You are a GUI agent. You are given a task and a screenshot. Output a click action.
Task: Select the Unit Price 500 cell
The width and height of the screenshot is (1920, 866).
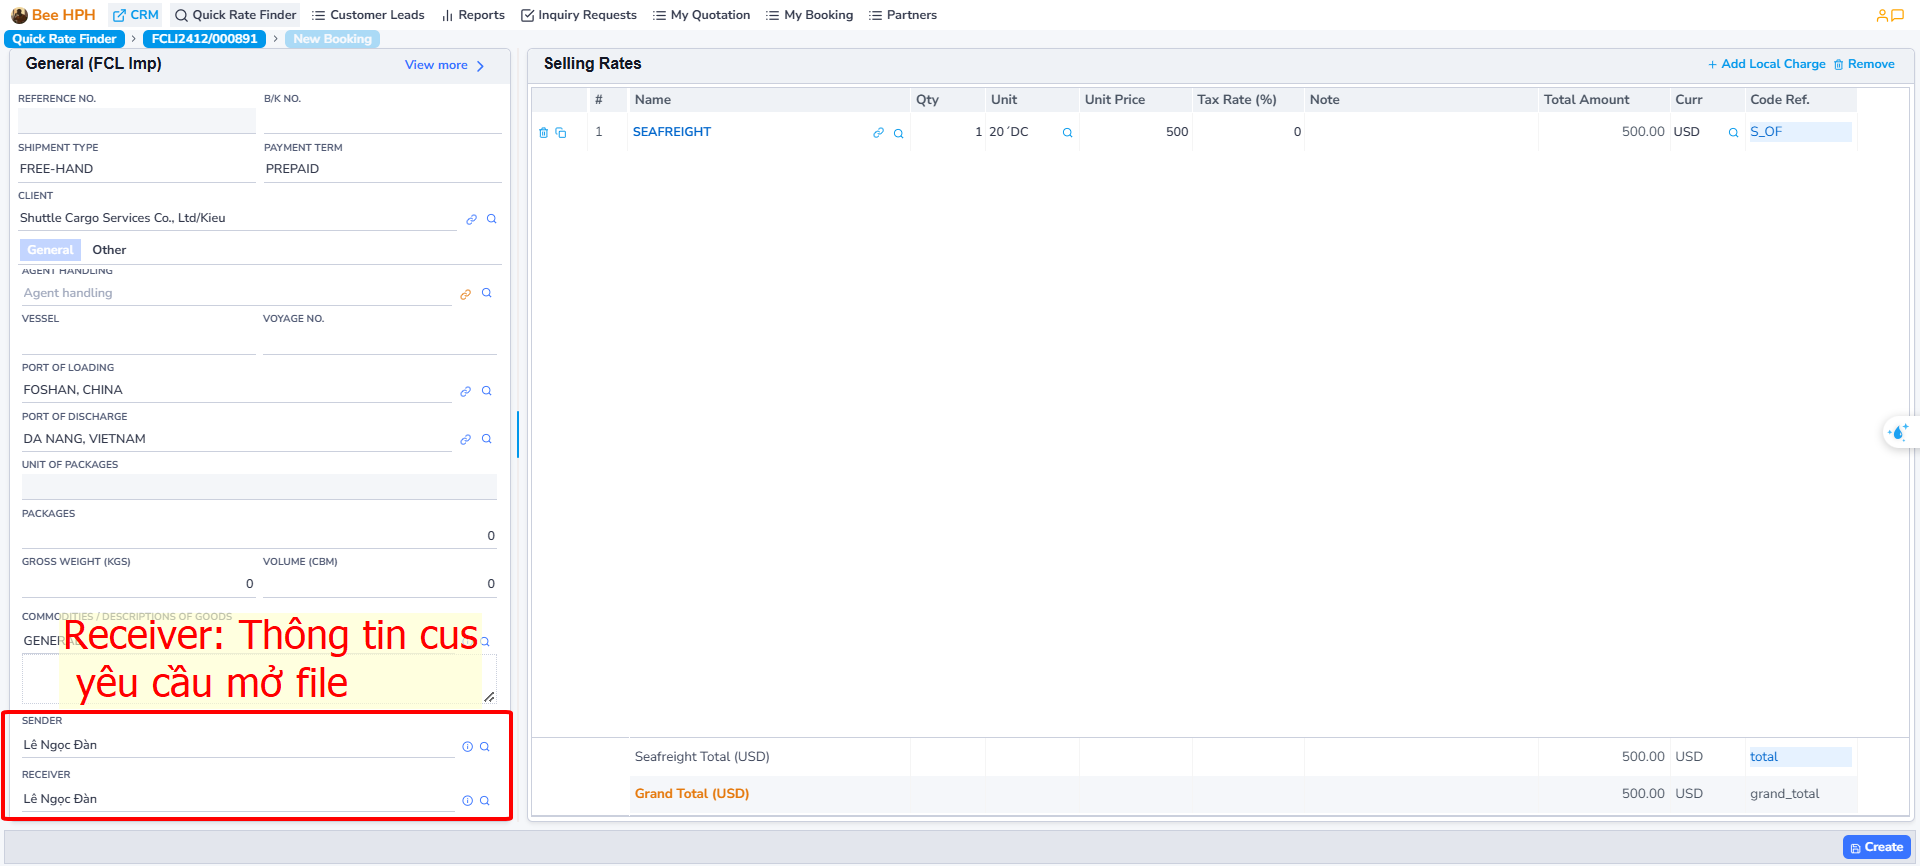point(1135,132)
